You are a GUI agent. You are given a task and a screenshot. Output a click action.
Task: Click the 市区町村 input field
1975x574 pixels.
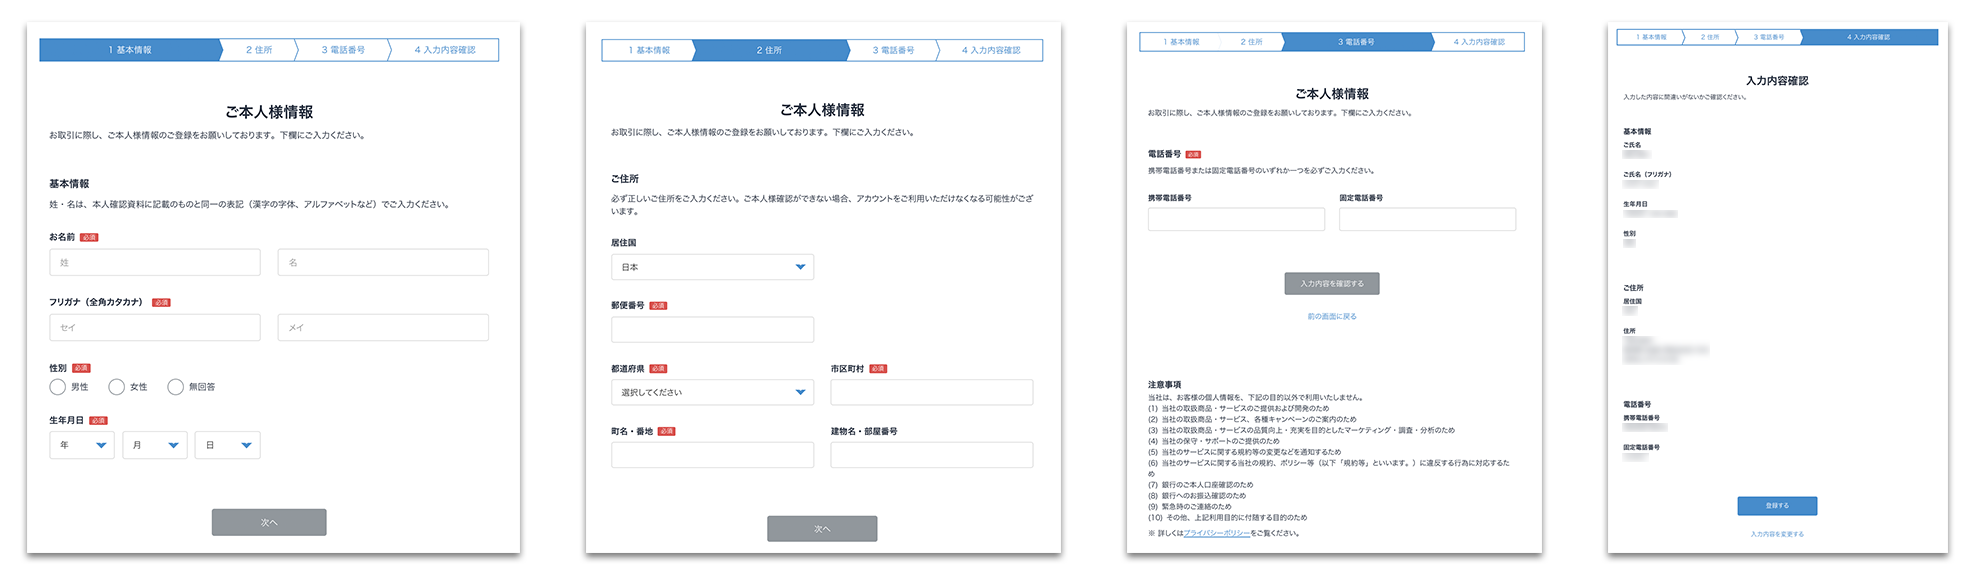(x=932, y=392)
